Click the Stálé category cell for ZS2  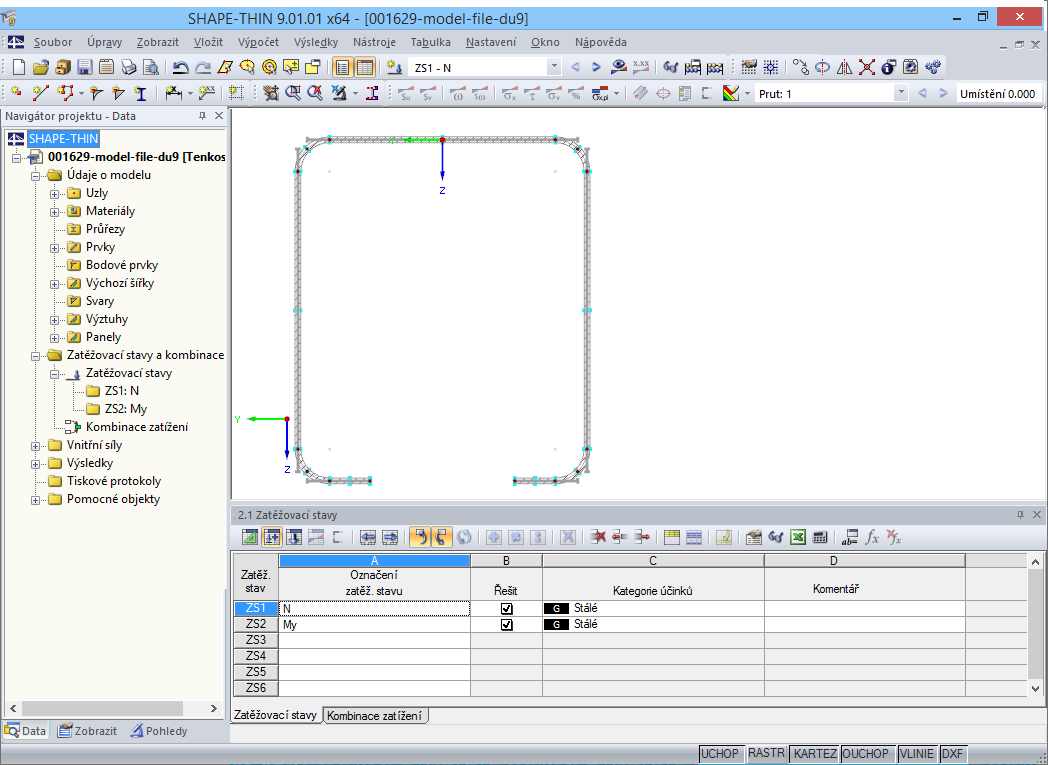[x=653, y=624]
